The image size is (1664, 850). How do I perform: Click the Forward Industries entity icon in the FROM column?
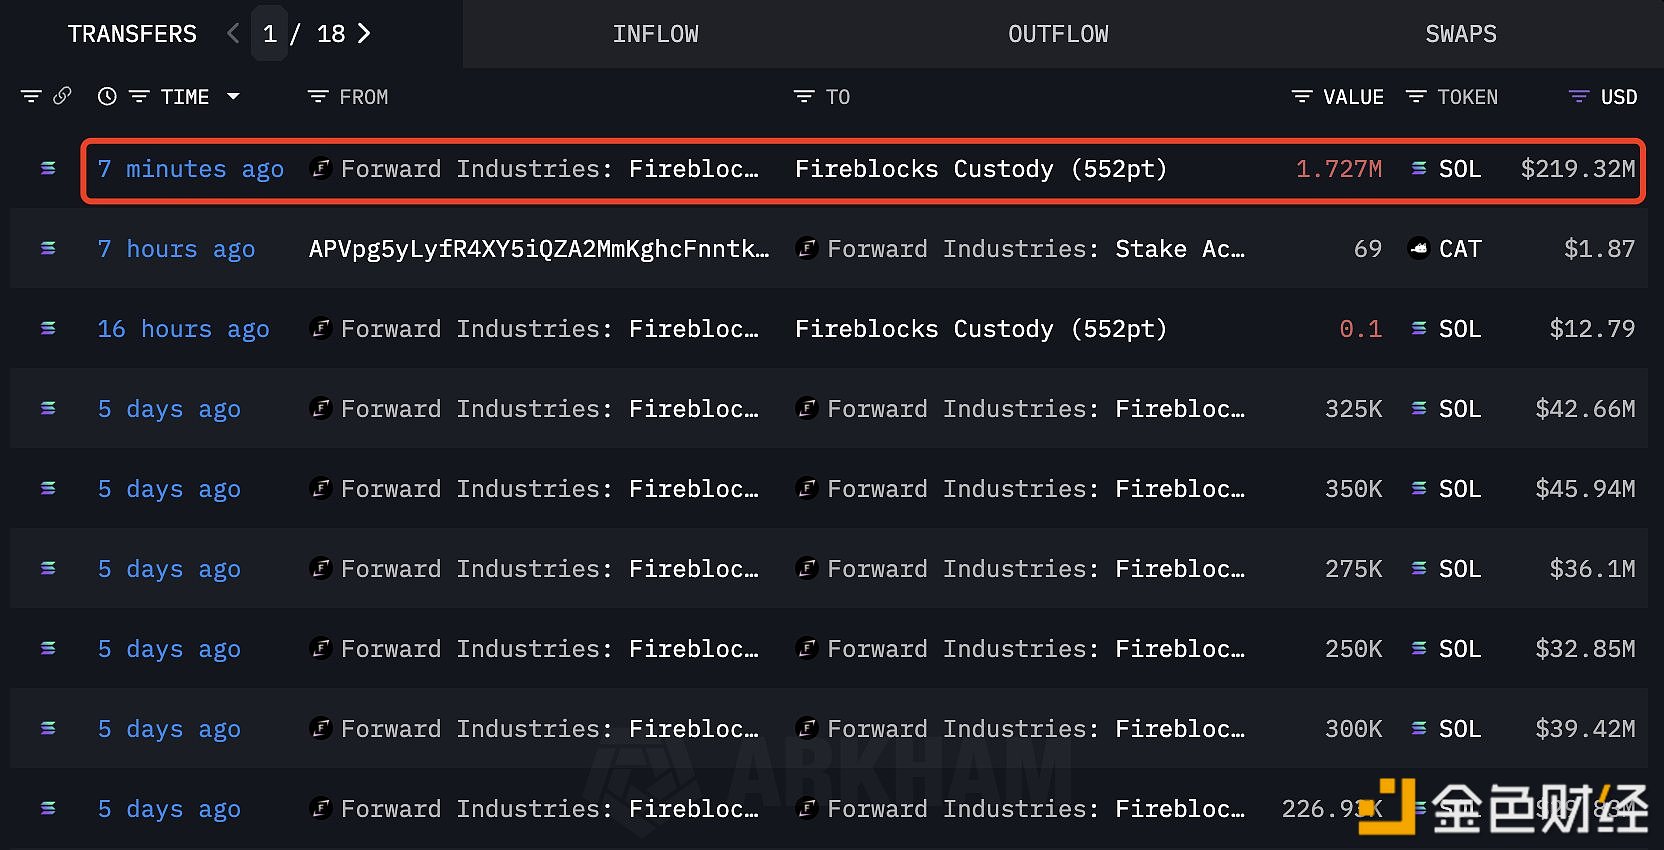(321, 169)
